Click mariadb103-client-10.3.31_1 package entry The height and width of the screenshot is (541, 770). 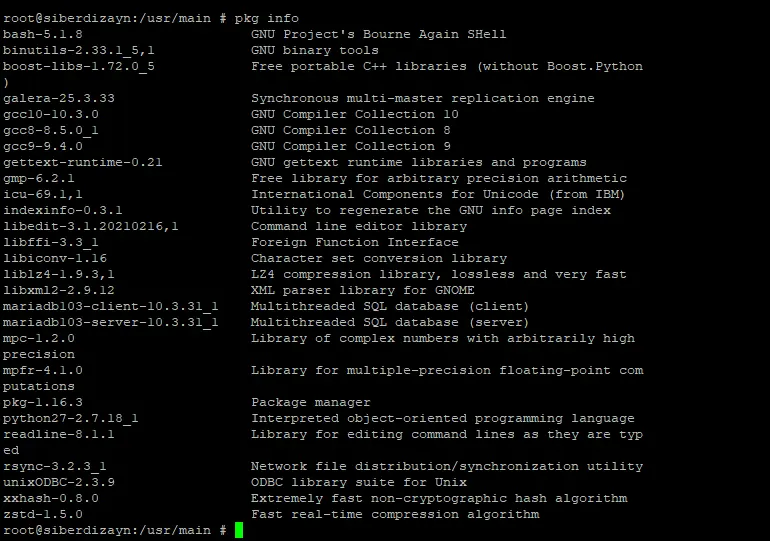click(110, 306)
